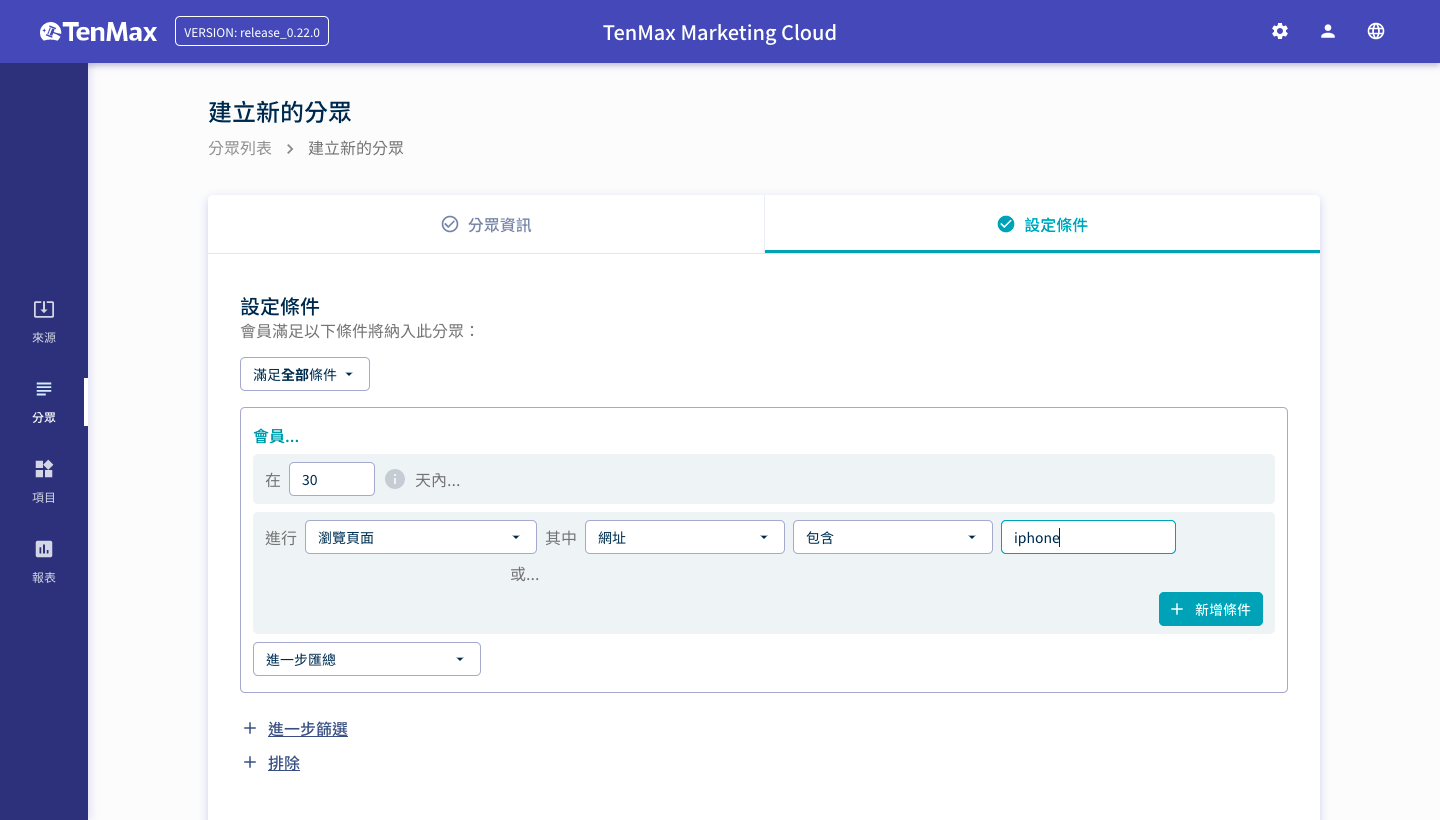Open 分眾 in the sidebar

(44, 401)
